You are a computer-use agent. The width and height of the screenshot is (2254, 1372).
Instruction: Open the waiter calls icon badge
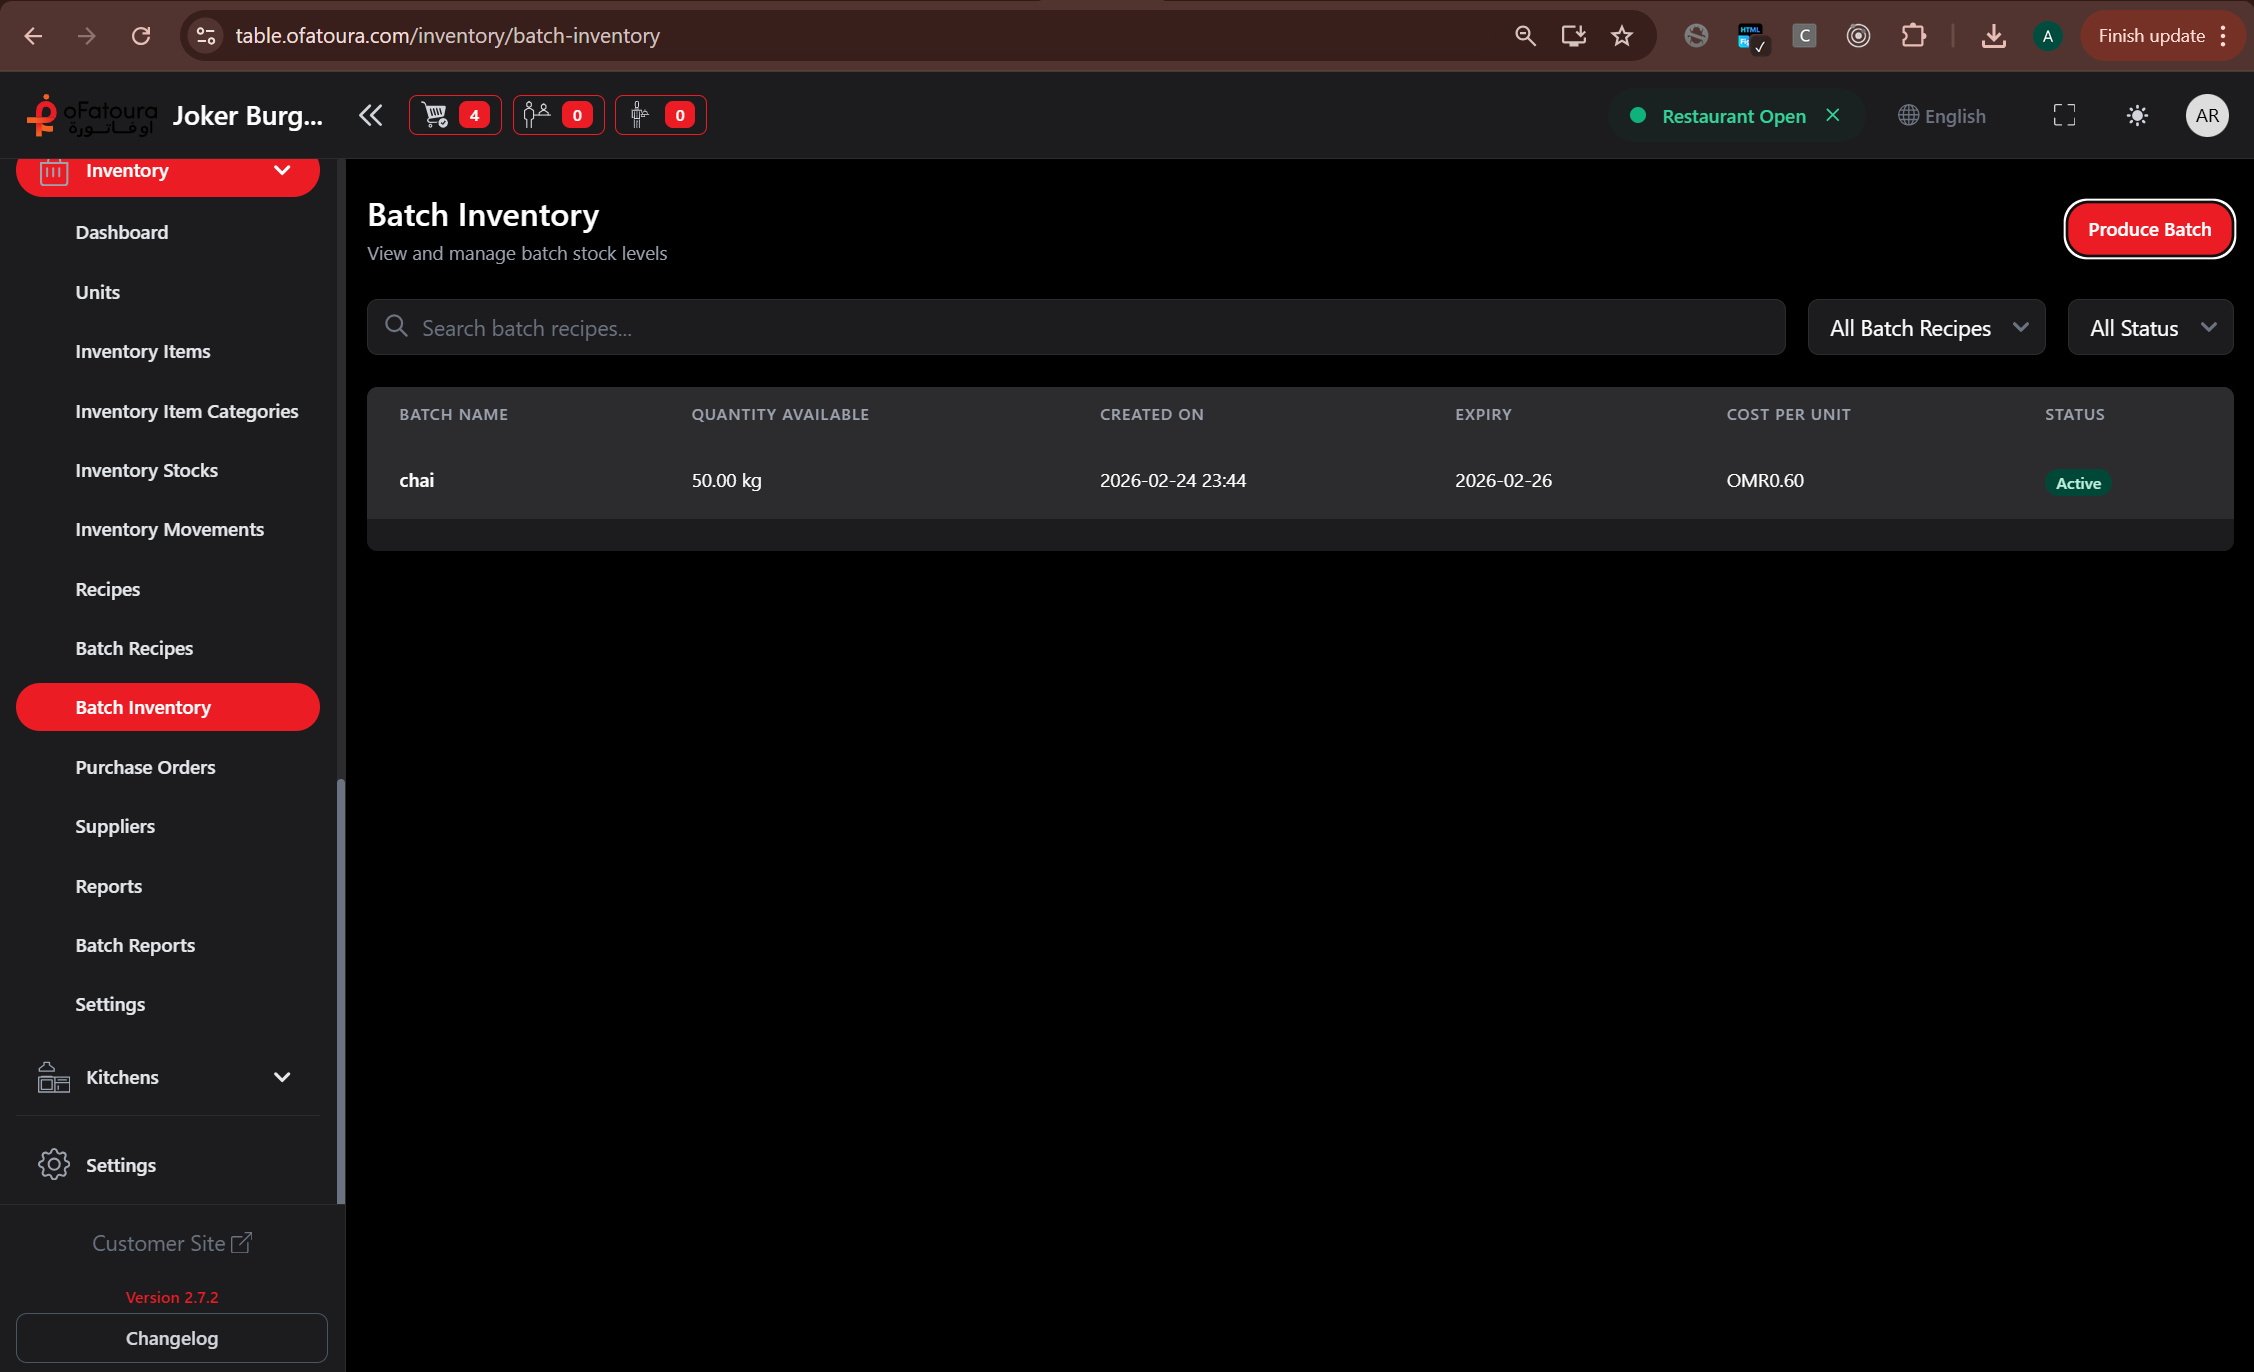(558, 115)
